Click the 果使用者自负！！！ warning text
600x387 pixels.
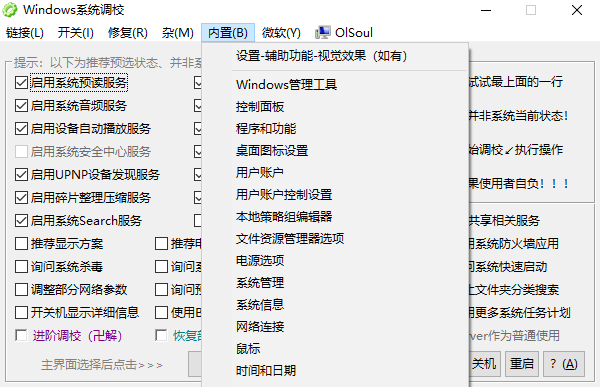coord(519,184)
